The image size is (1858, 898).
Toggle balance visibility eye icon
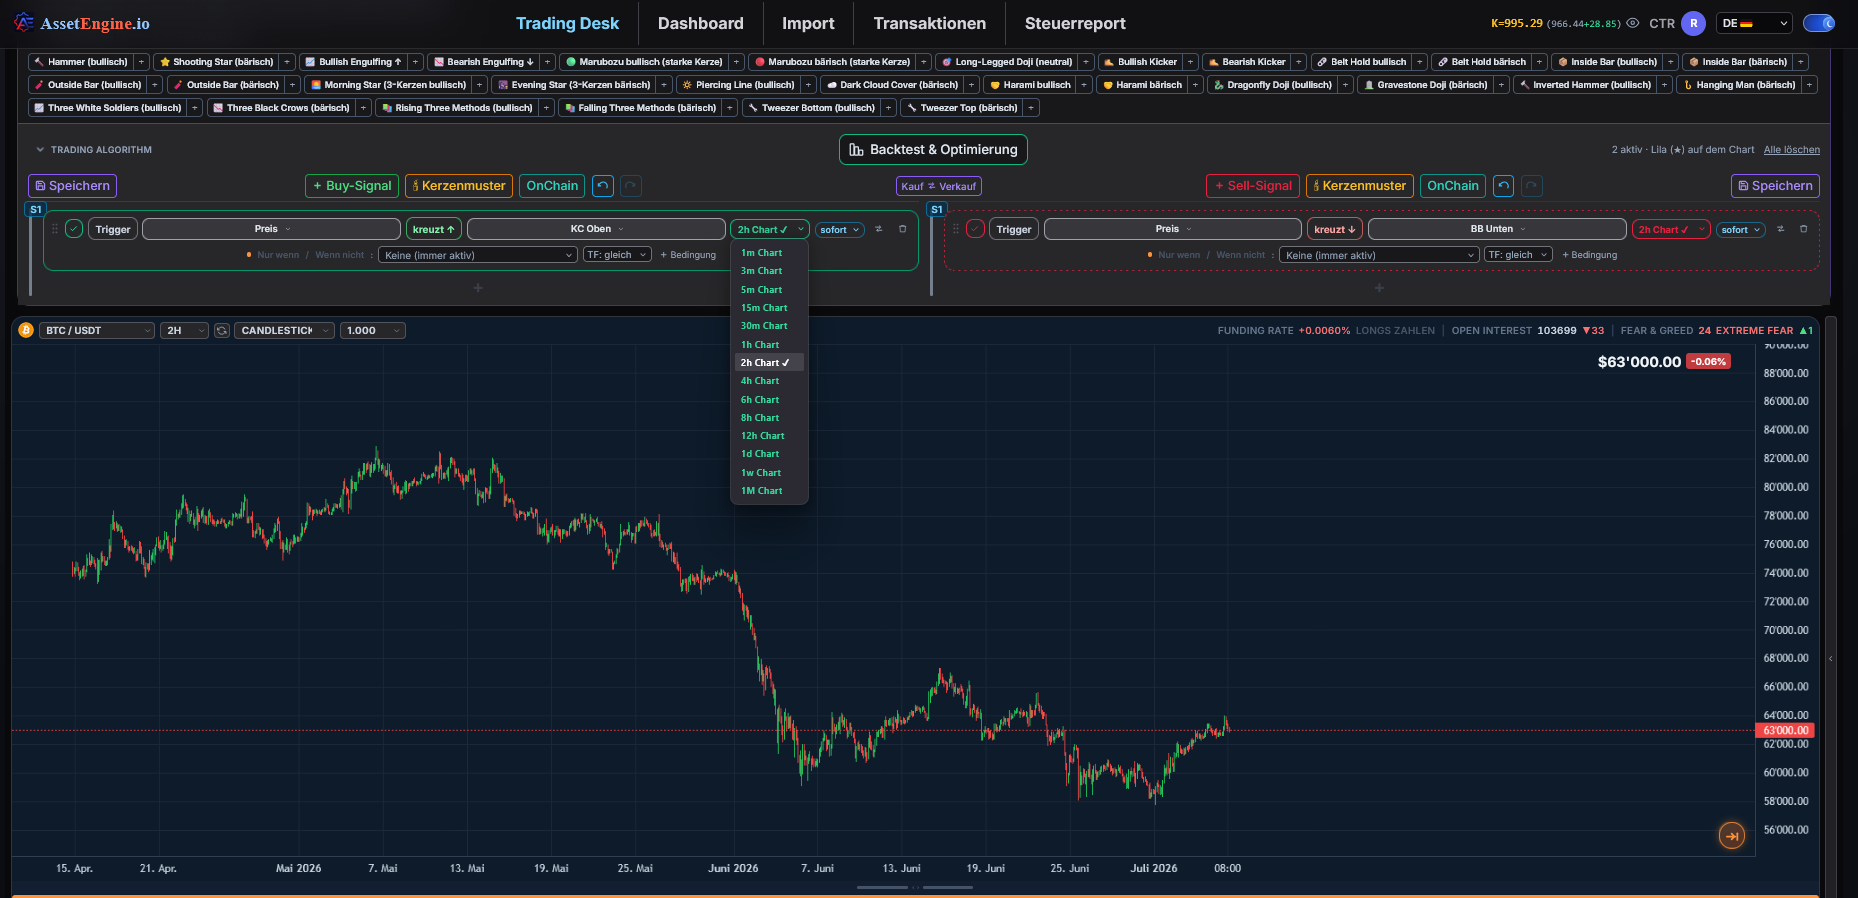pos(1633,23)
